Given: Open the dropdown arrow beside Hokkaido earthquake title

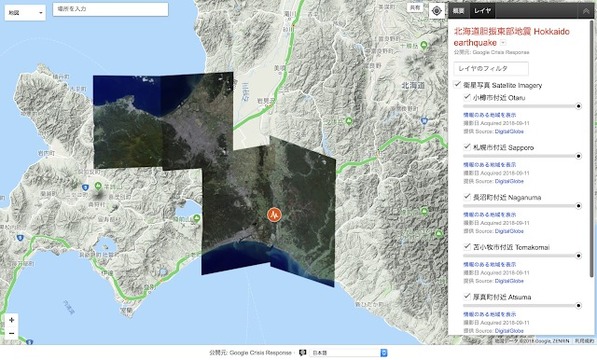Looking at the screenshot, I should pos(503,43).
